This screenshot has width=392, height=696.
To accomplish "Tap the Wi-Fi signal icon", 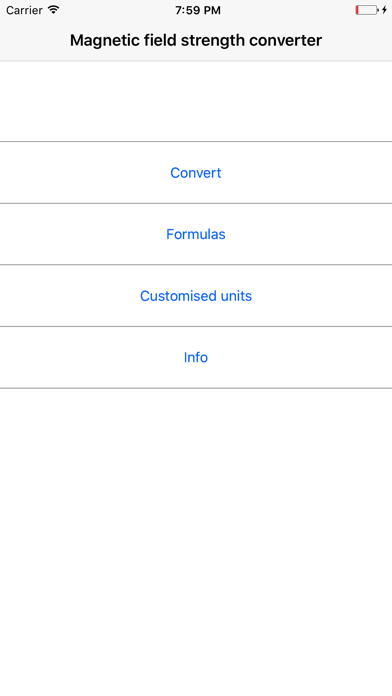I will [x=54, y=10].
